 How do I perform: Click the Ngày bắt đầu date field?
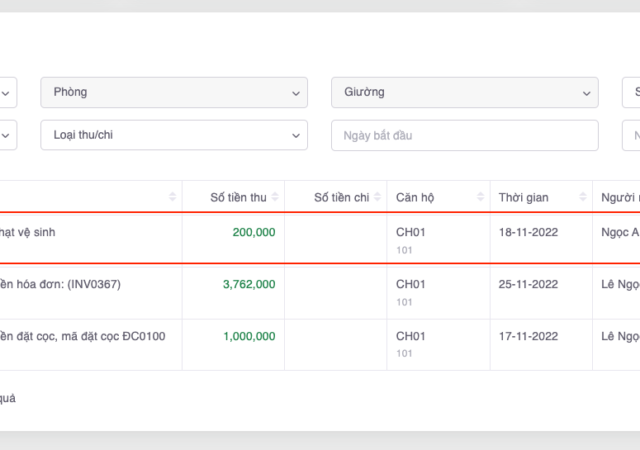pos(464,135)
